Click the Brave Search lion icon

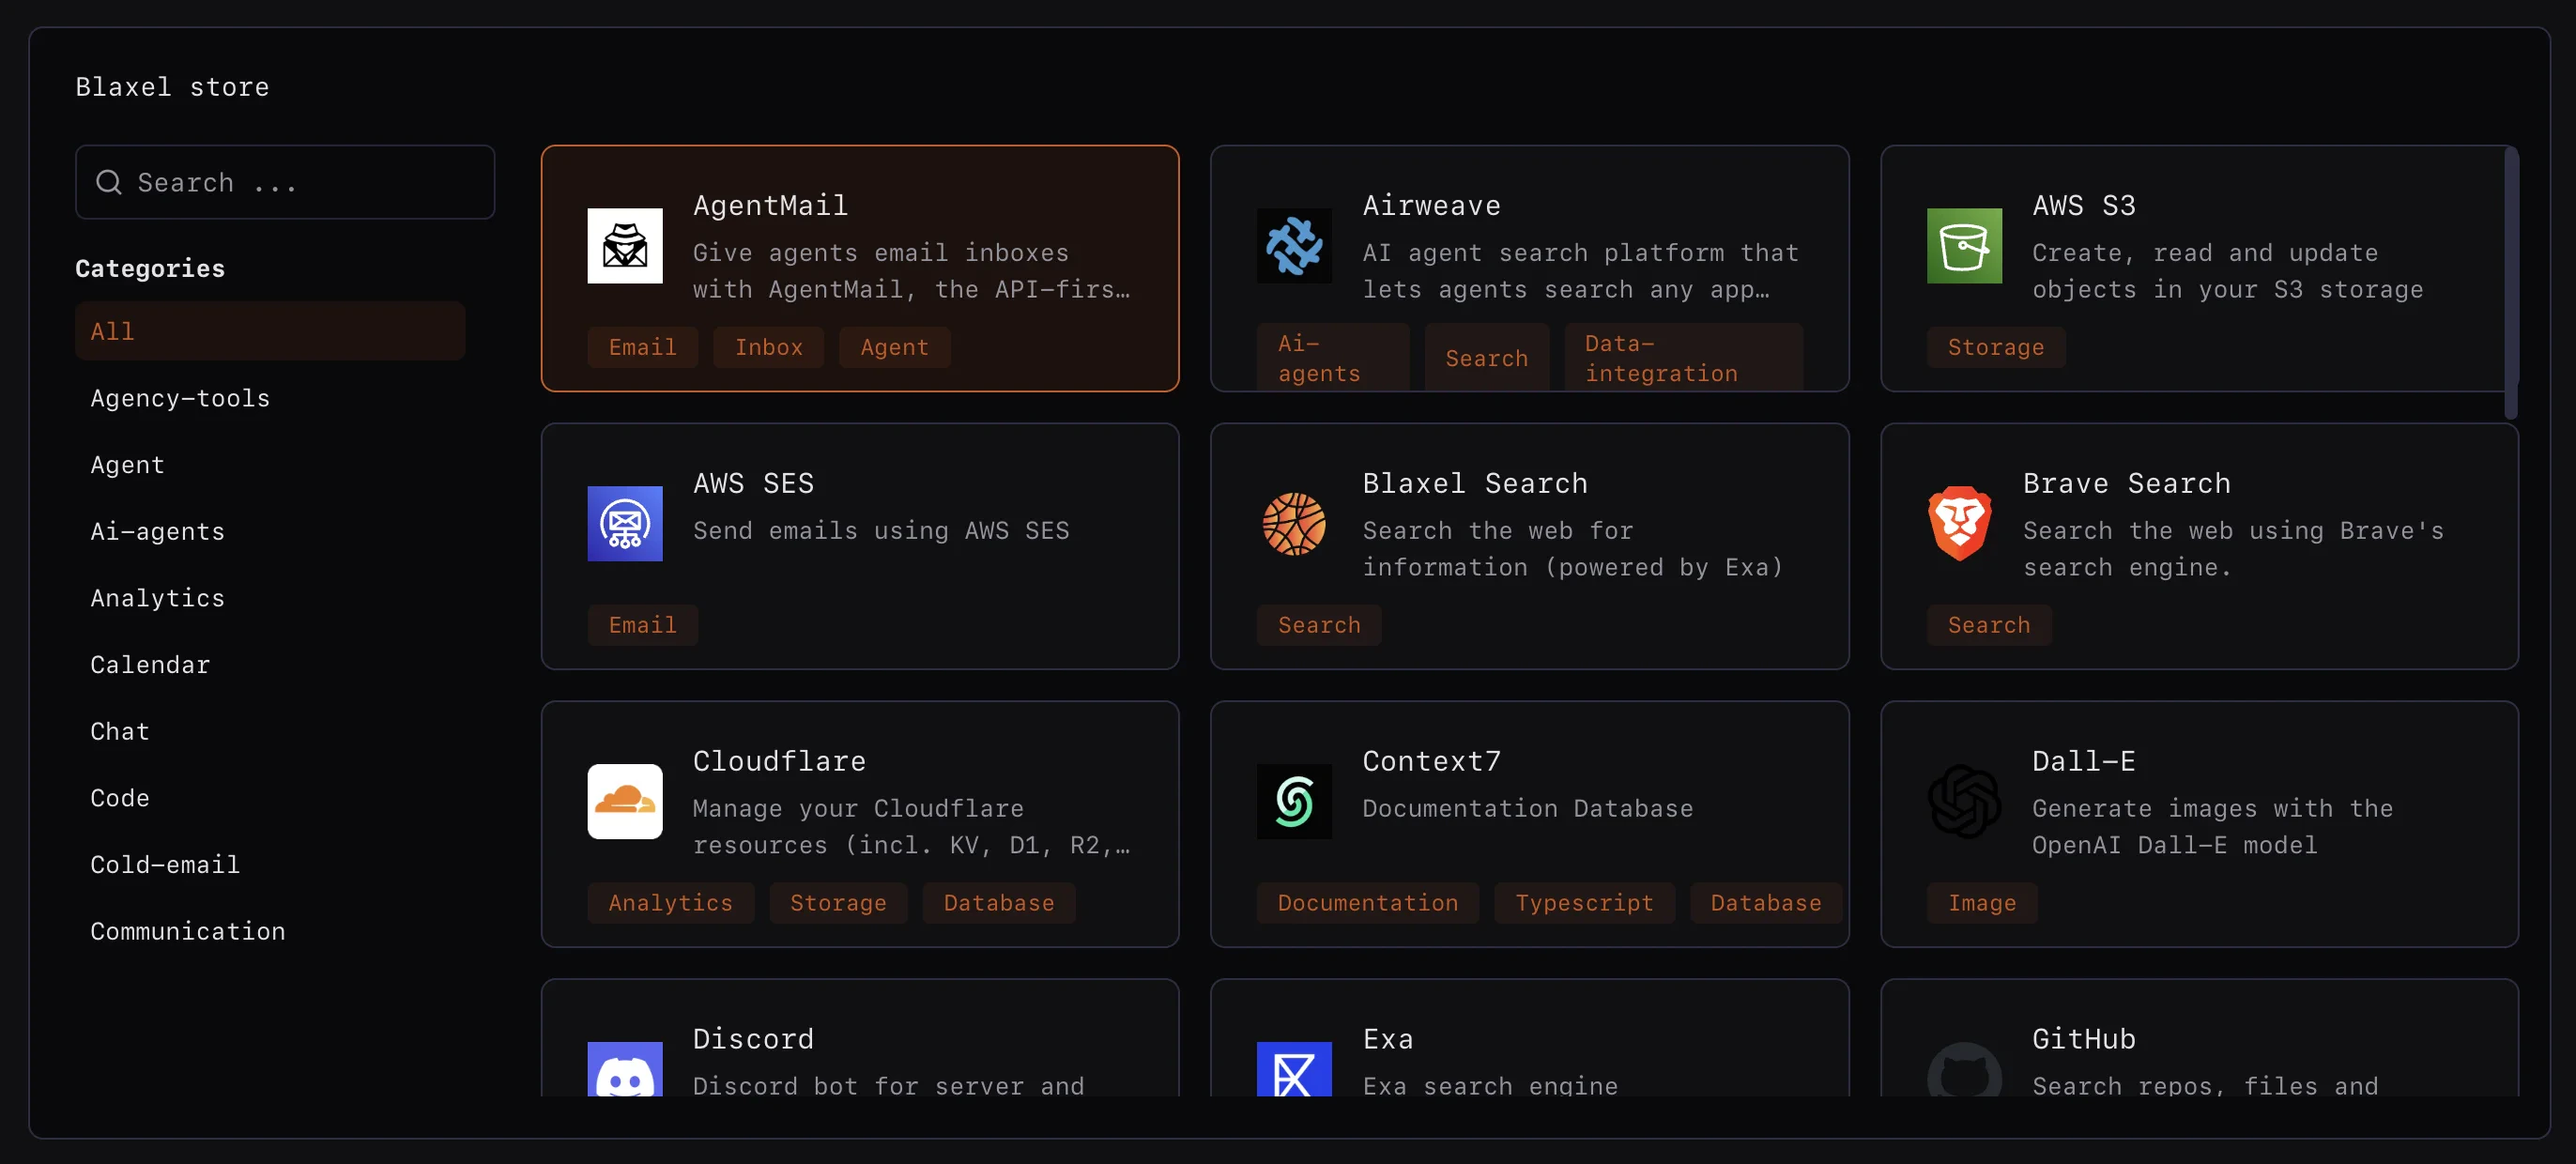click(1961, 523)
